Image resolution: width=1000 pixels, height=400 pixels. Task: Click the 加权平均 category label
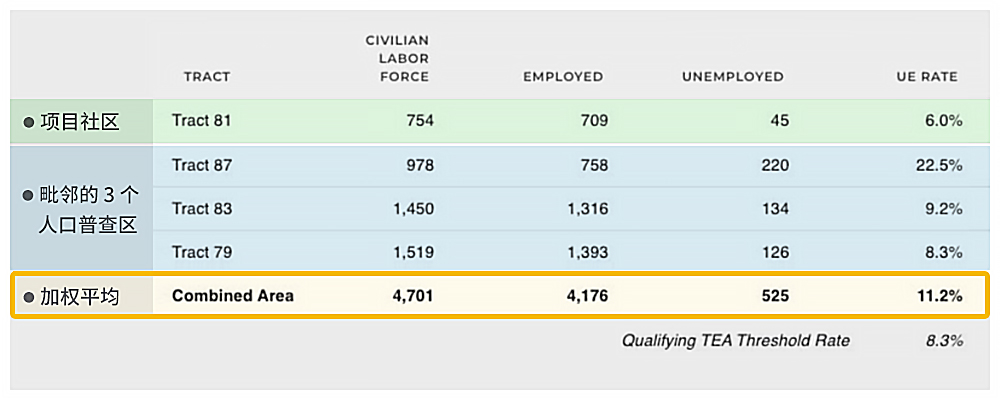(x=80, y=297)
